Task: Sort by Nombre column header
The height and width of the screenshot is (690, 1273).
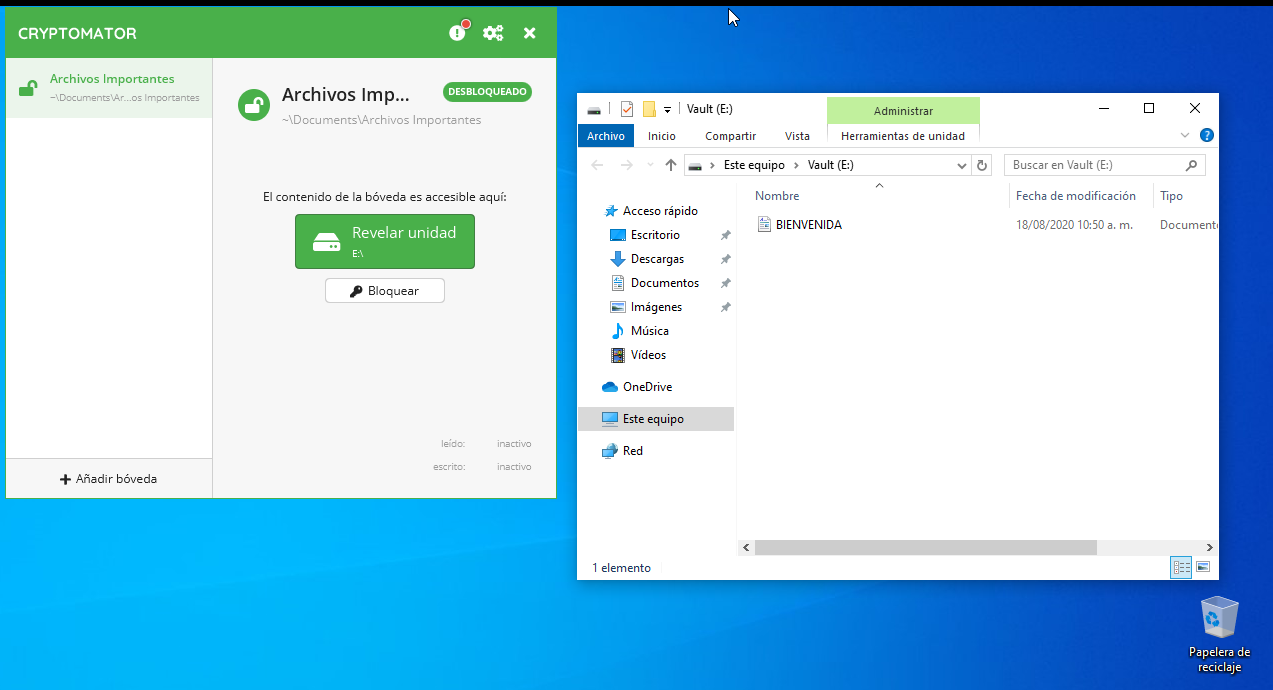Action: coord(777,196)
